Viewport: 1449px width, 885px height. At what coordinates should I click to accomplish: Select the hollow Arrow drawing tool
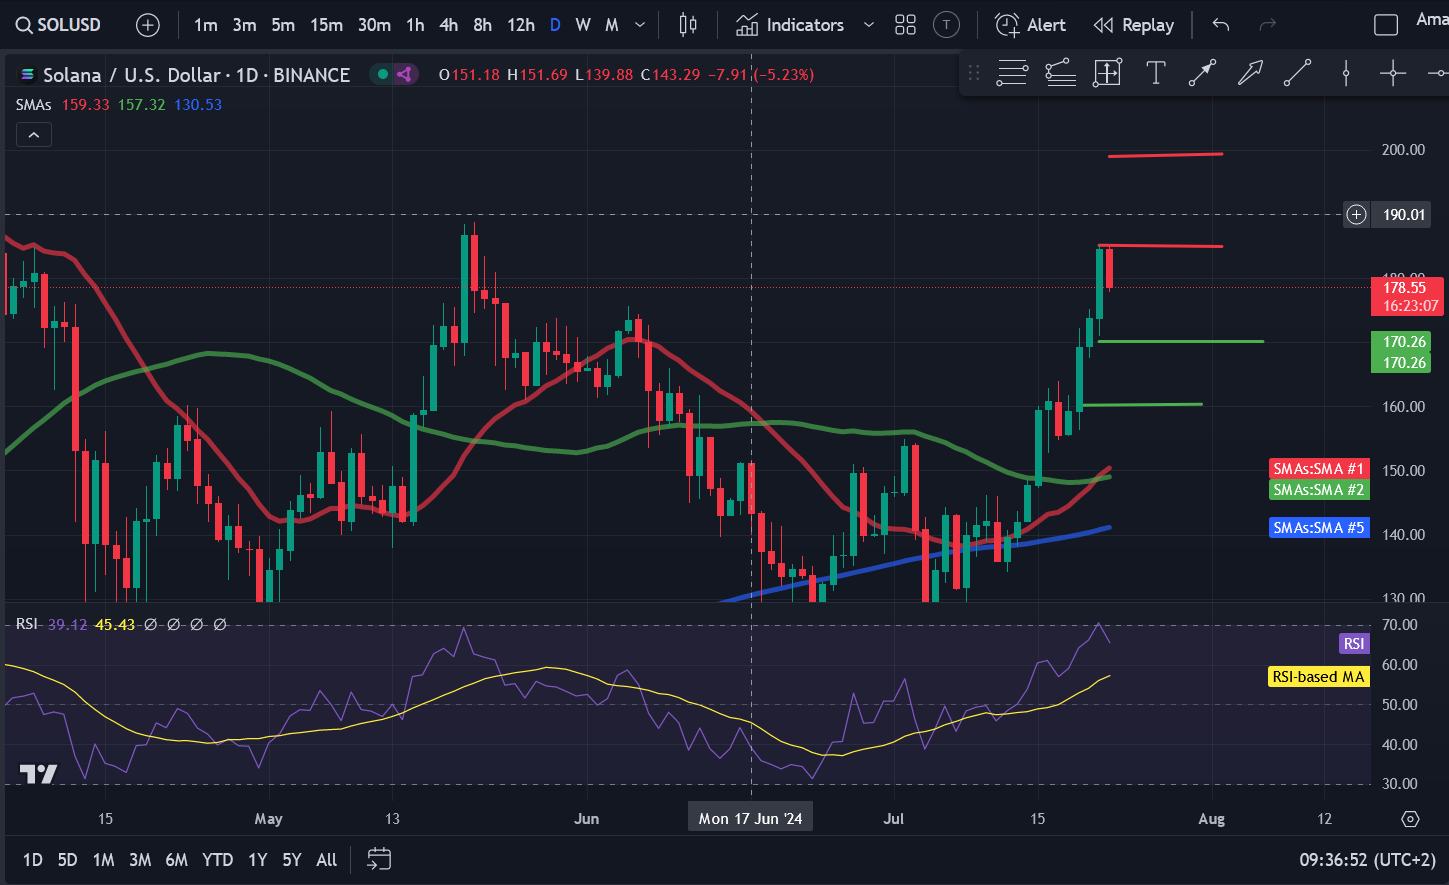(x=1250, y=73)
